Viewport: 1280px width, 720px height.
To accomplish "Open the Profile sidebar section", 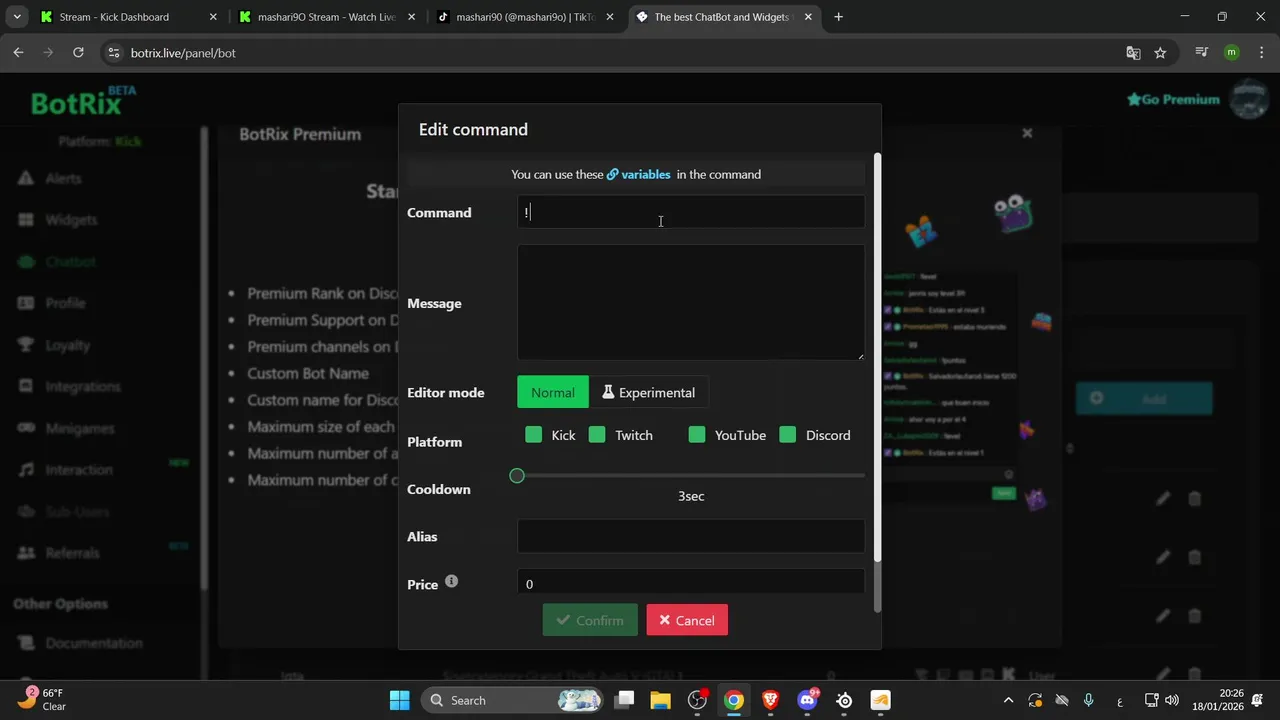I will (x=65, y=303).
